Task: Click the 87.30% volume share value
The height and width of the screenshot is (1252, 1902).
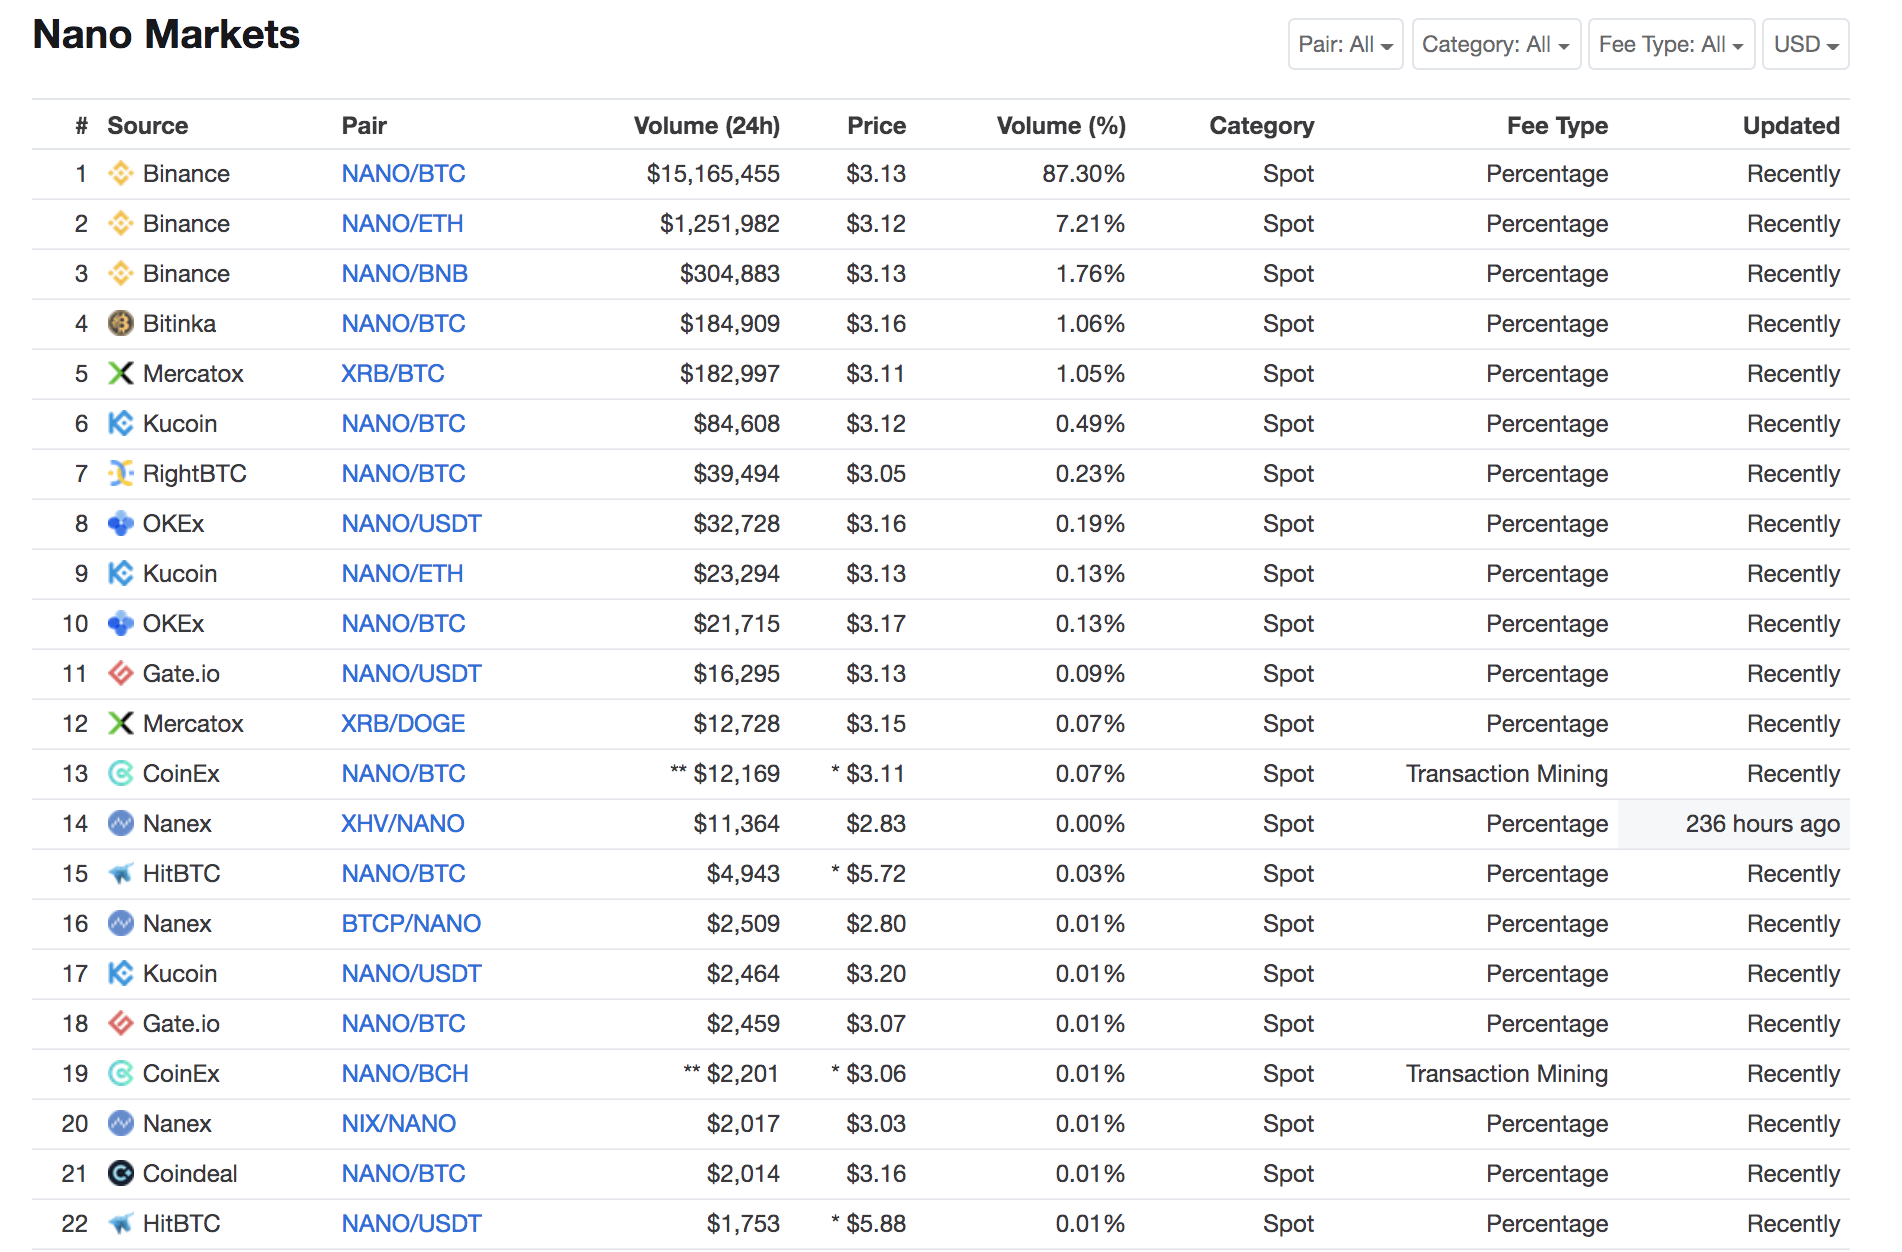Action: [x=1083, y=174]
